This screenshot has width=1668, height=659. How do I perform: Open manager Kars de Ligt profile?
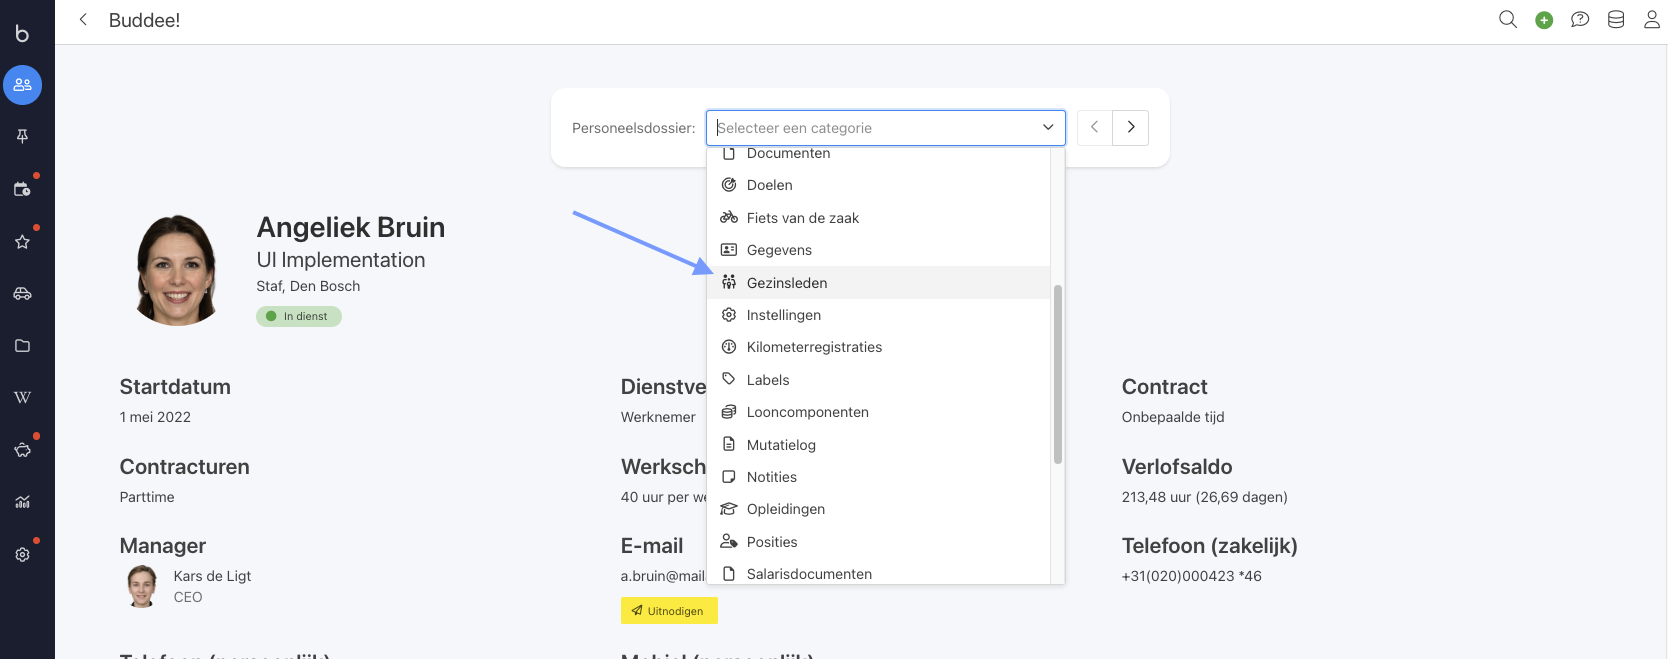[x=212, y=576]
